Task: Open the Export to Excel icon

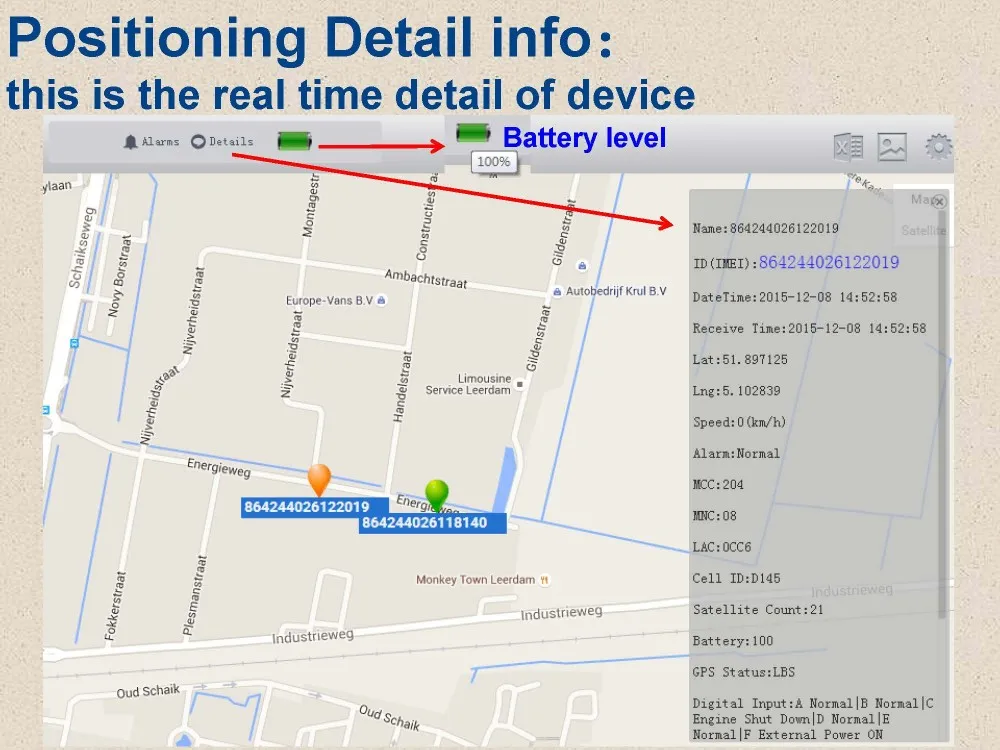Action: (x=849, y=146)
